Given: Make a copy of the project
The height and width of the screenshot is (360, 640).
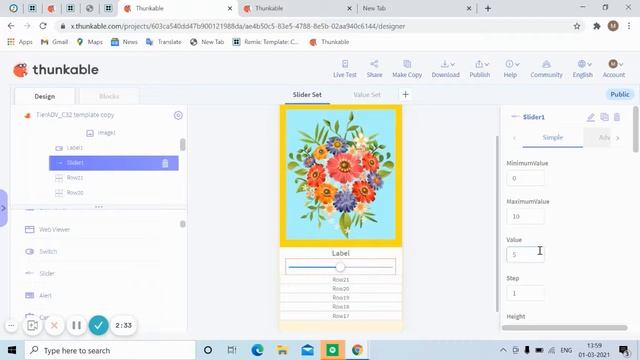Looking at the screenshot, I should (x=407, y=69).
